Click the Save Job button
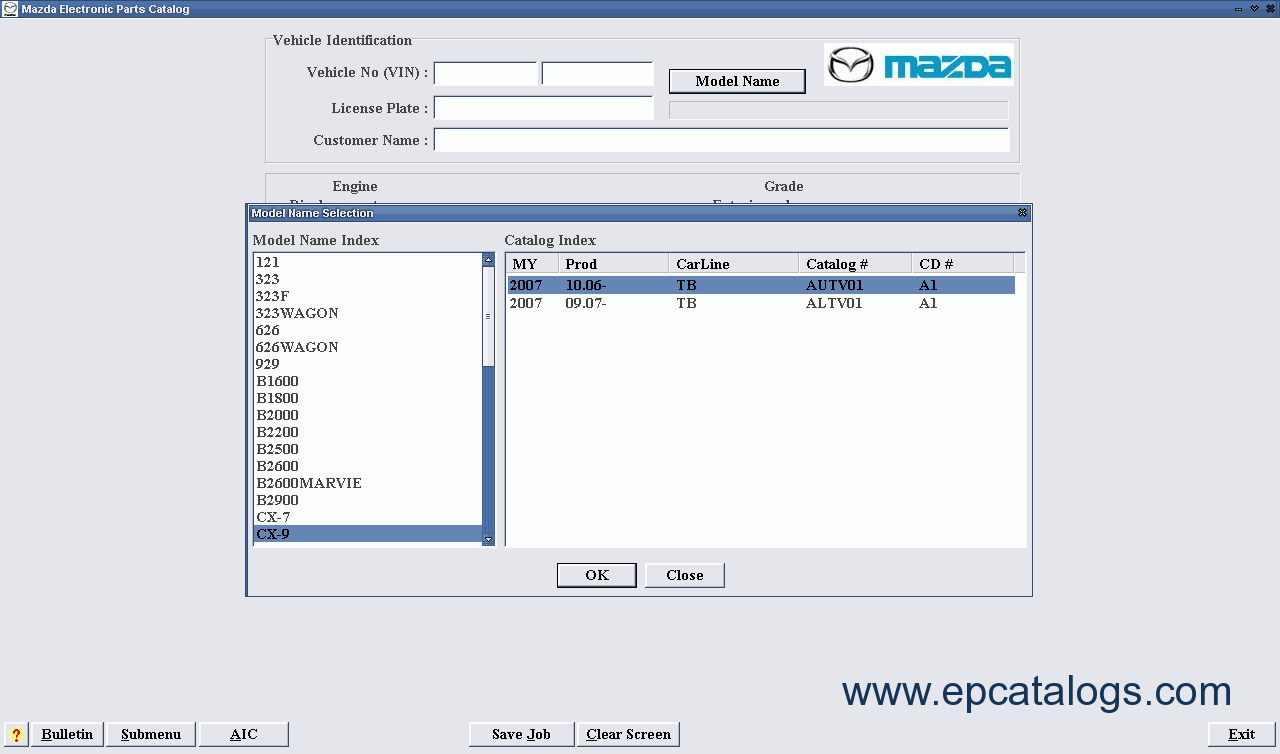Screen dimensions: 1280x754 (x=521, y=734)
